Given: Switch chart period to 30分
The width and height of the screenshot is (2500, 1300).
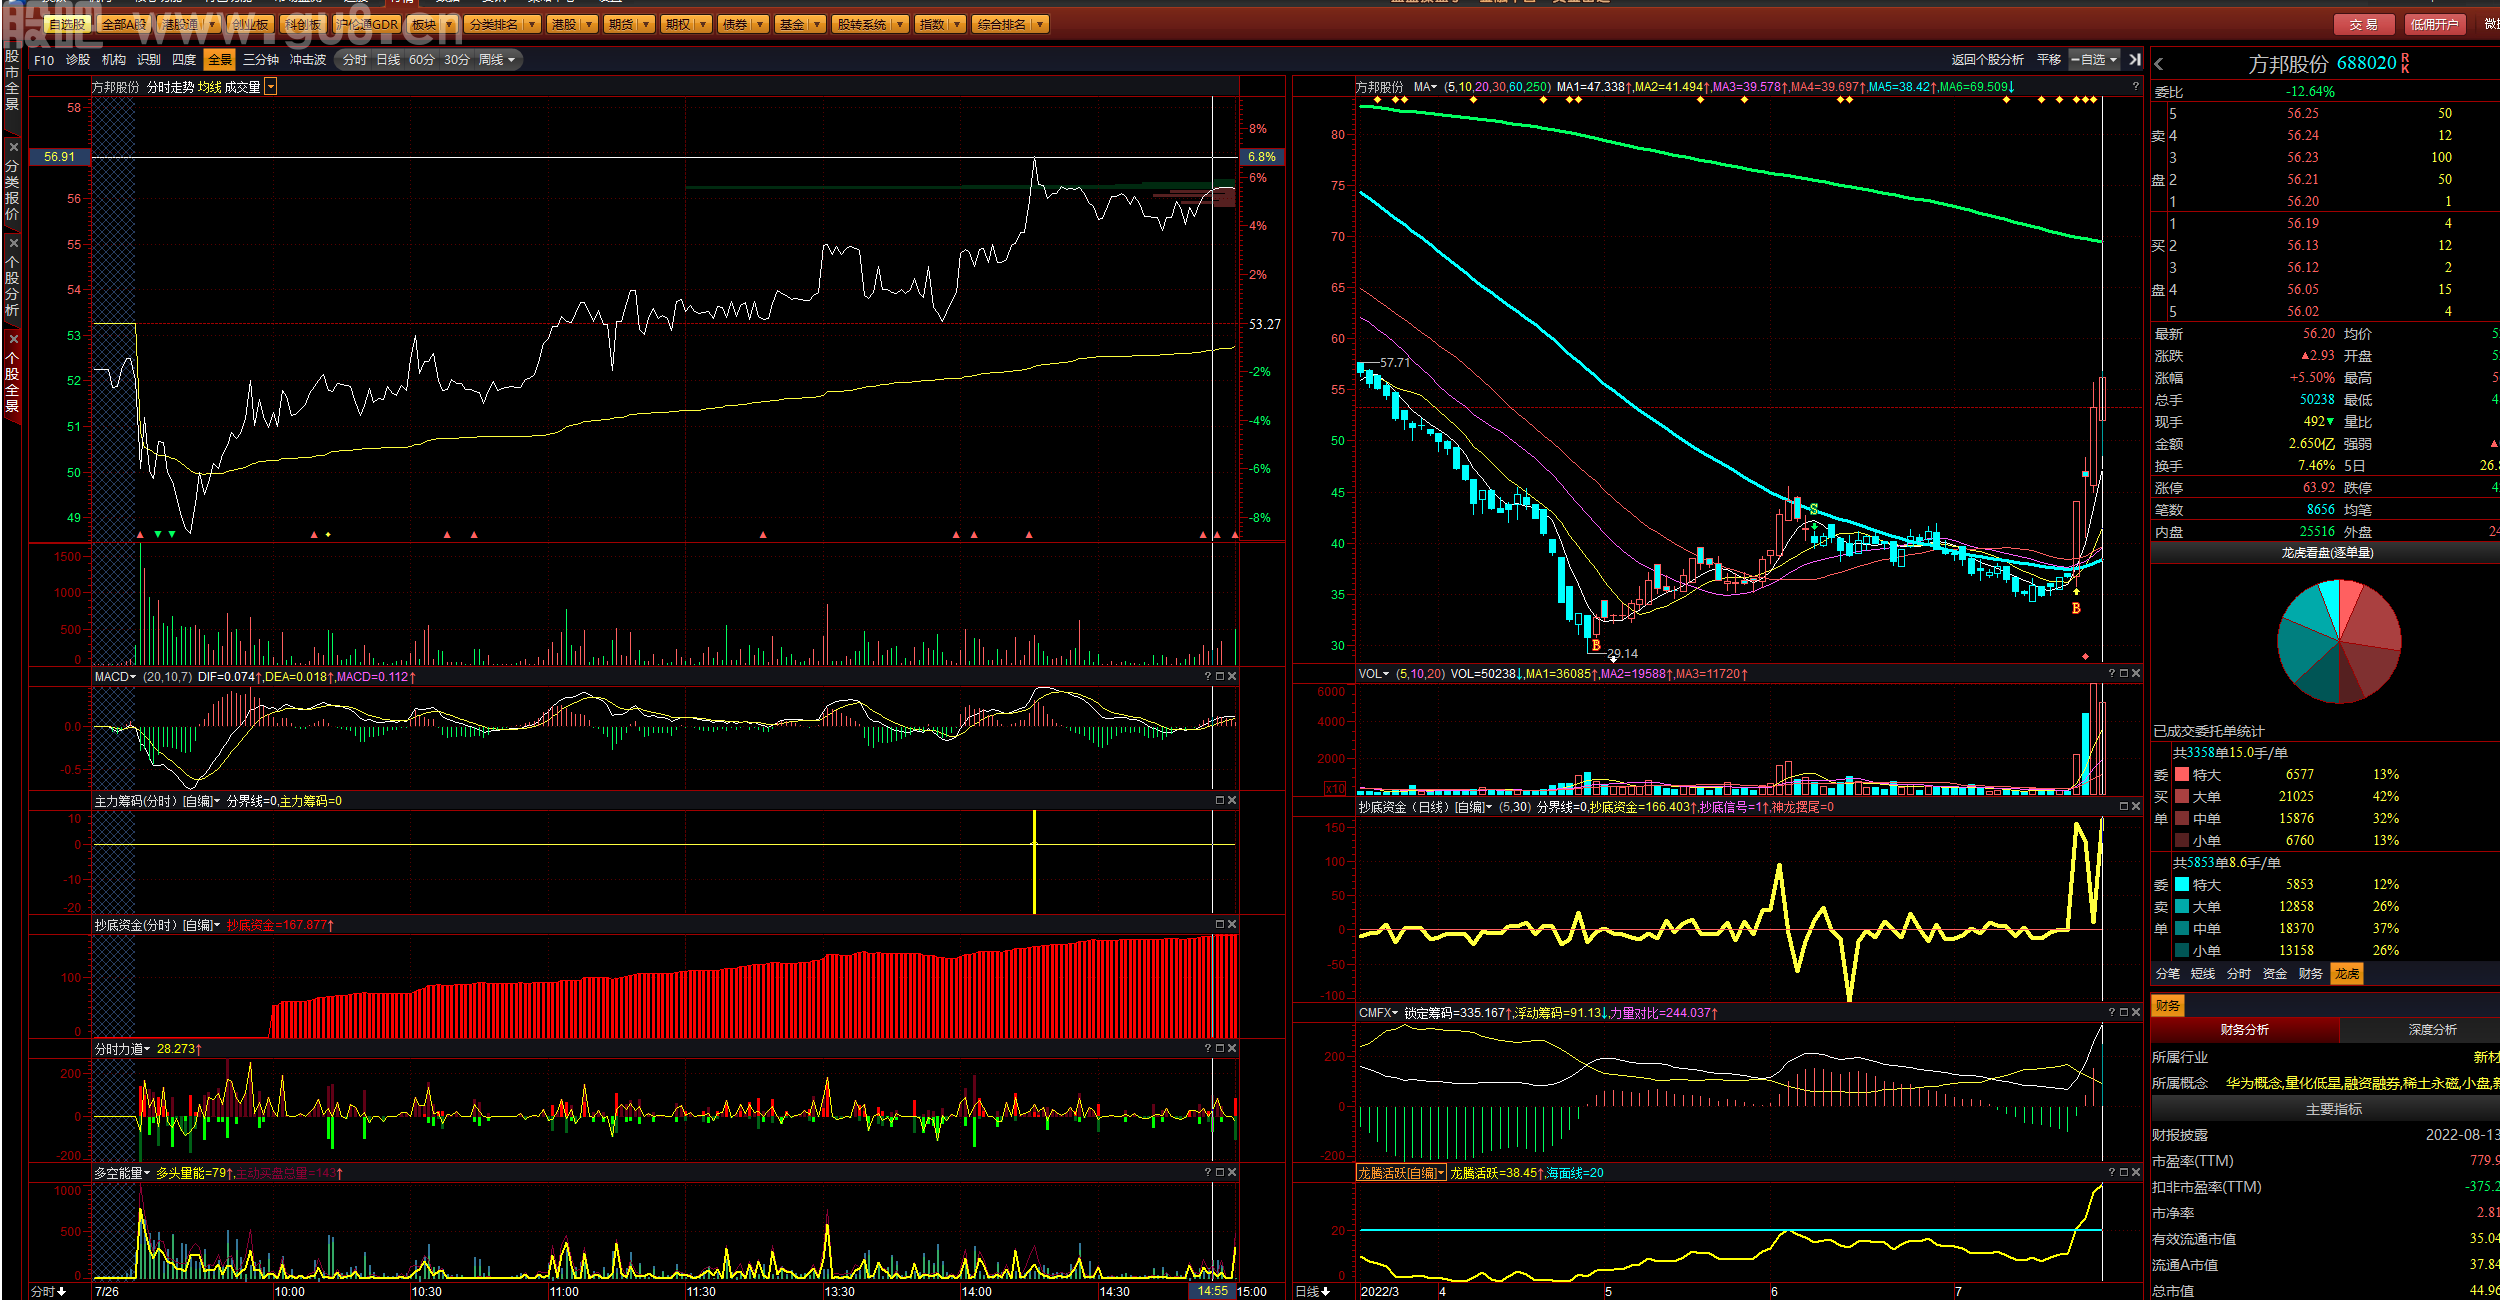Looking at the screenshot, I should tap(457, 60).
